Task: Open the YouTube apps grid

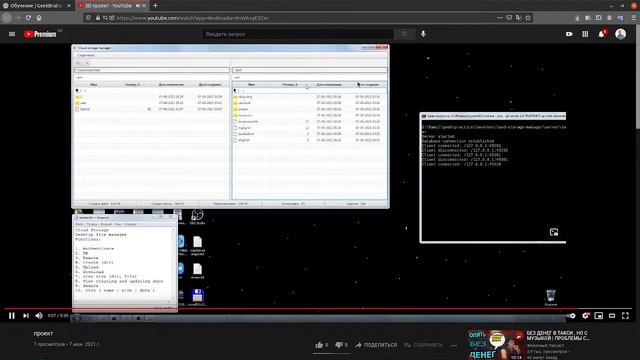Action: click(x=585, y=34)
